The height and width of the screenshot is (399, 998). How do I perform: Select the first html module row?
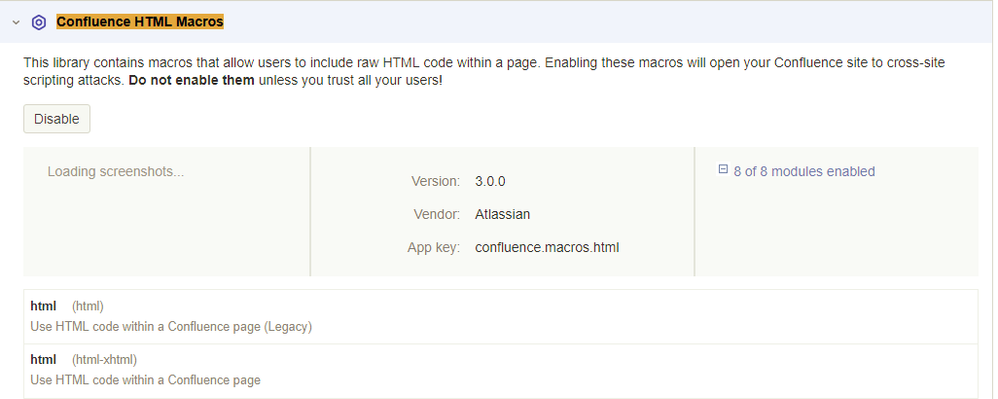[x=500, y=316]
